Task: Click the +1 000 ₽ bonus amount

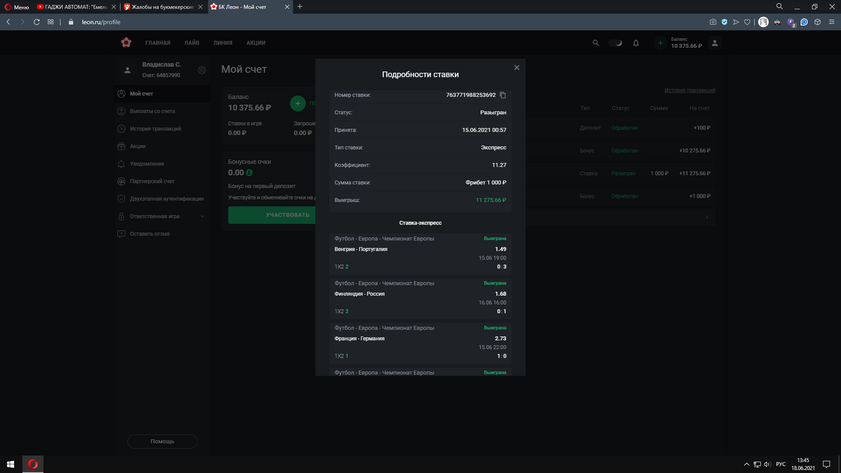Action: tap(699, 196)
